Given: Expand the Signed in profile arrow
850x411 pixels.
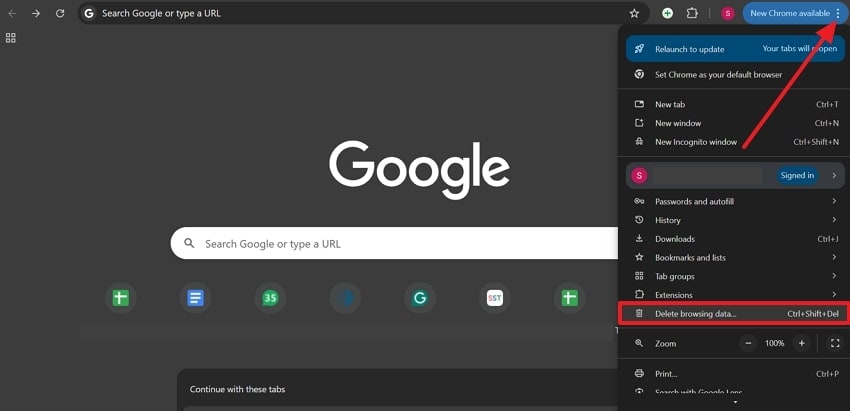Looking at the screenshot, I should tap(834, 175).
